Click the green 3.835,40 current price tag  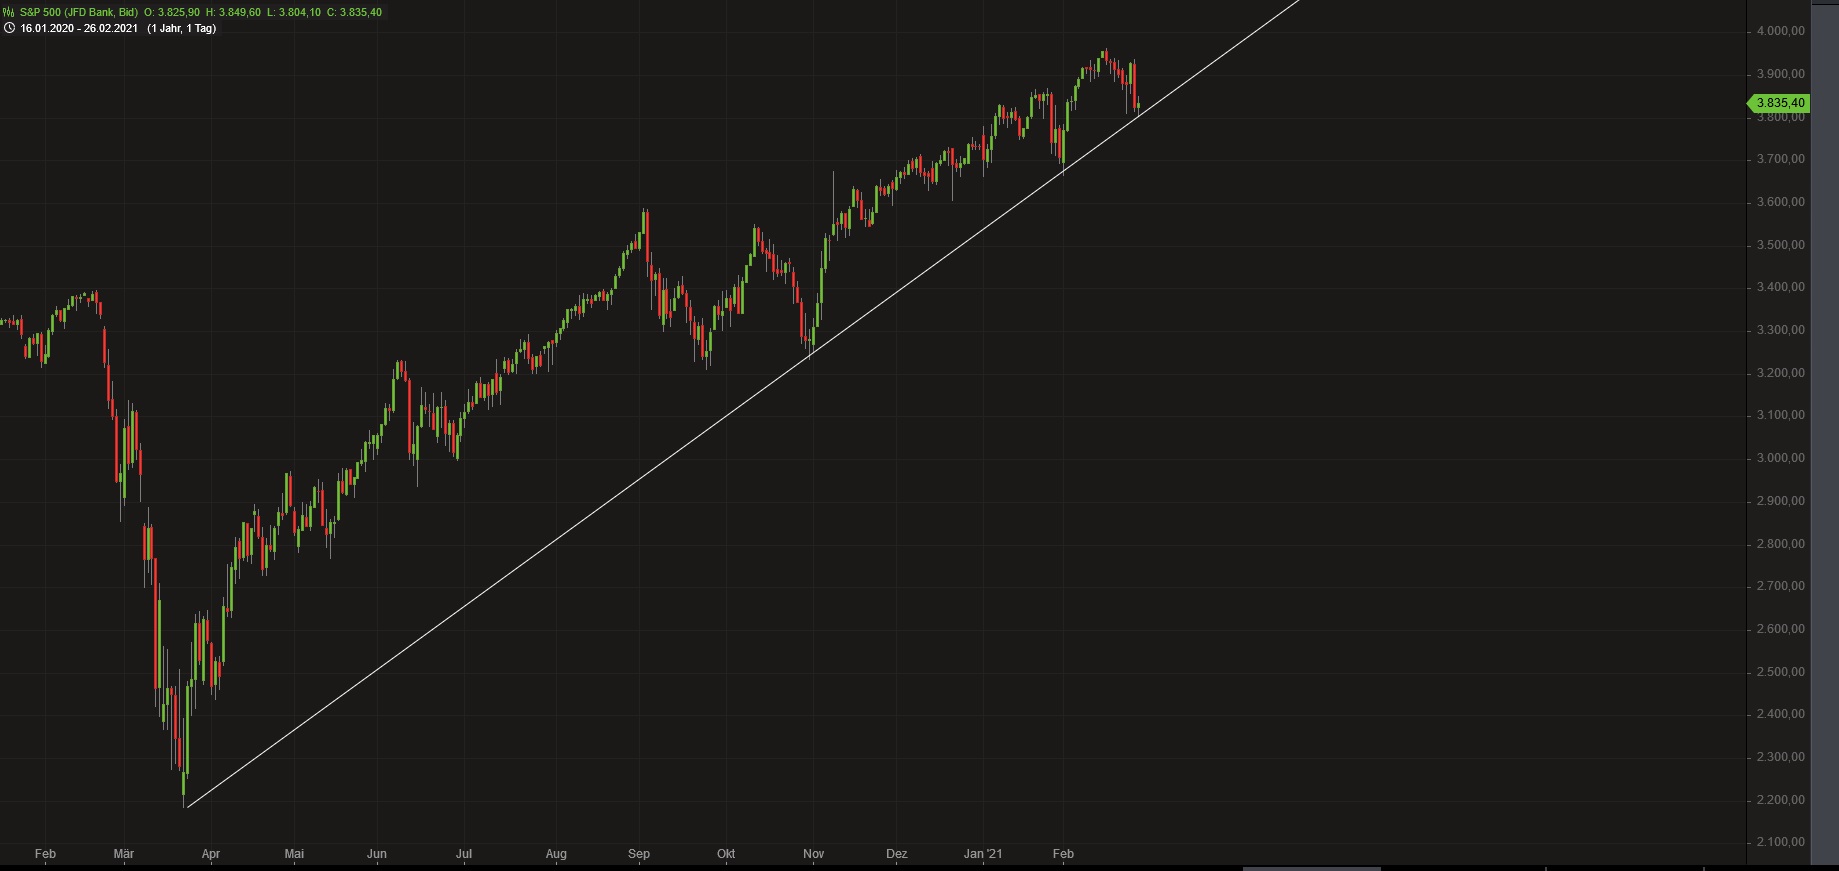(x=1780, y=103)
